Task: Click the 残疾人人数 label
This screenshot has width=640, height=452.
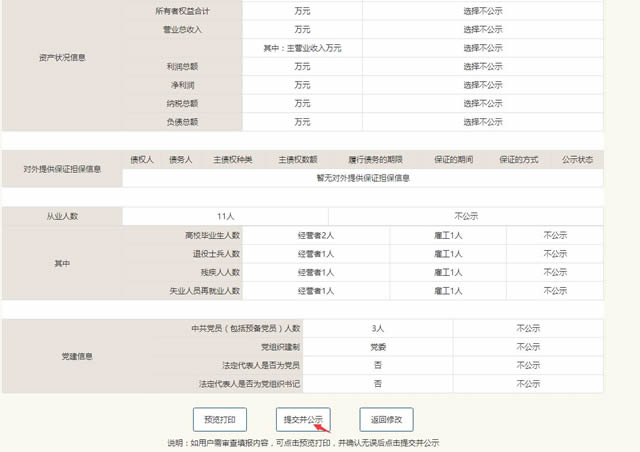Action: [220, 272]
